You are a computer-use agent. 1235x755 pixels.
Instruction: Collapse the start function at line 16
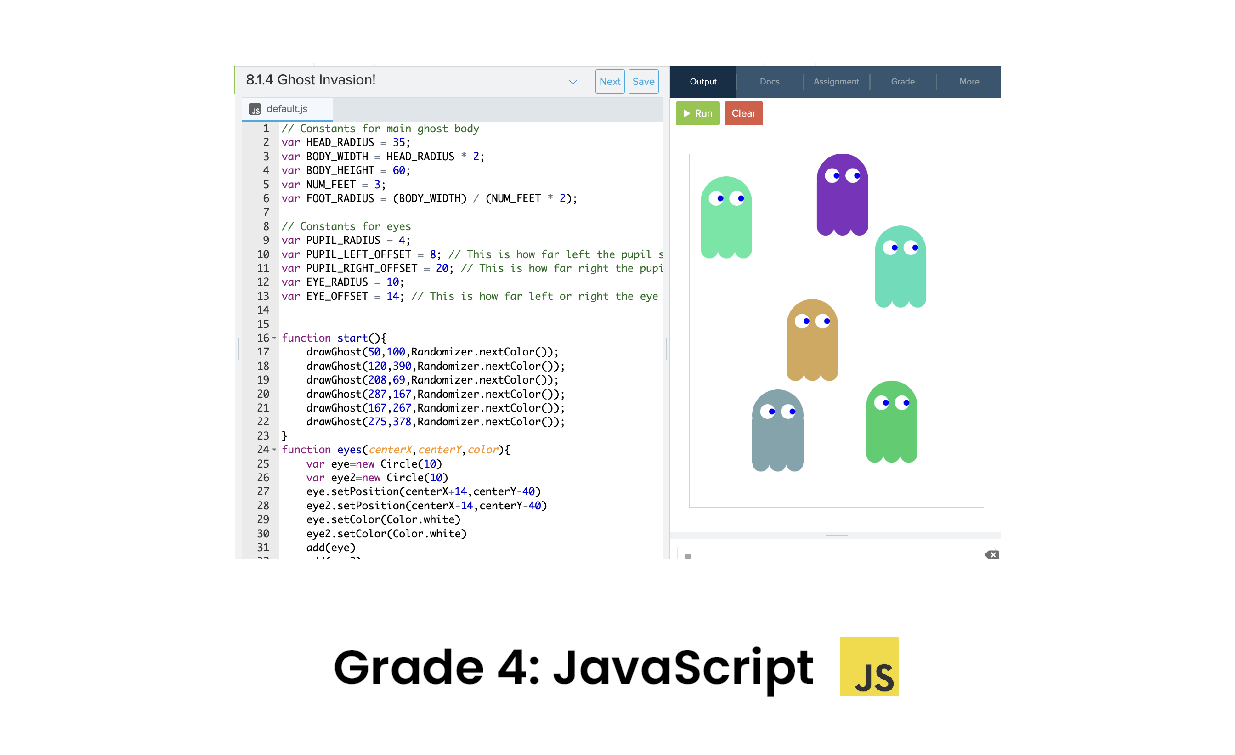point(275,338)
